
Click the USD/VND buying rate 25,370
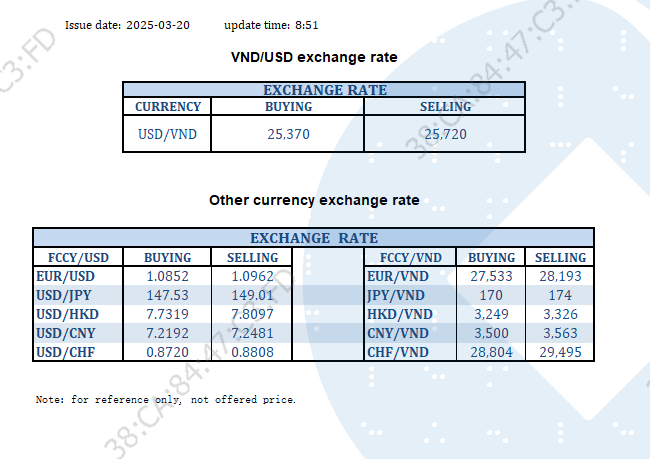287,134
